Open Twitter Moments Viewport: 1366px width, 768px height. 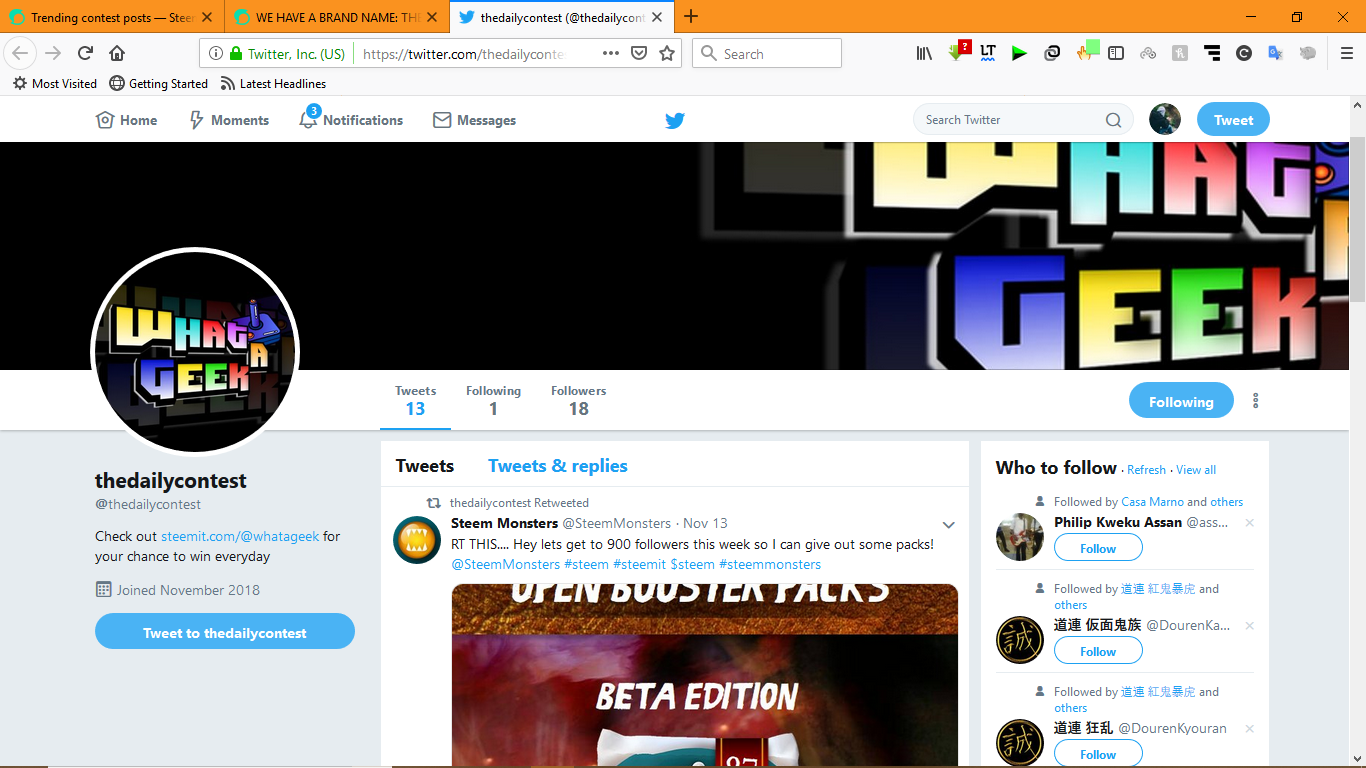coord(229,120)
